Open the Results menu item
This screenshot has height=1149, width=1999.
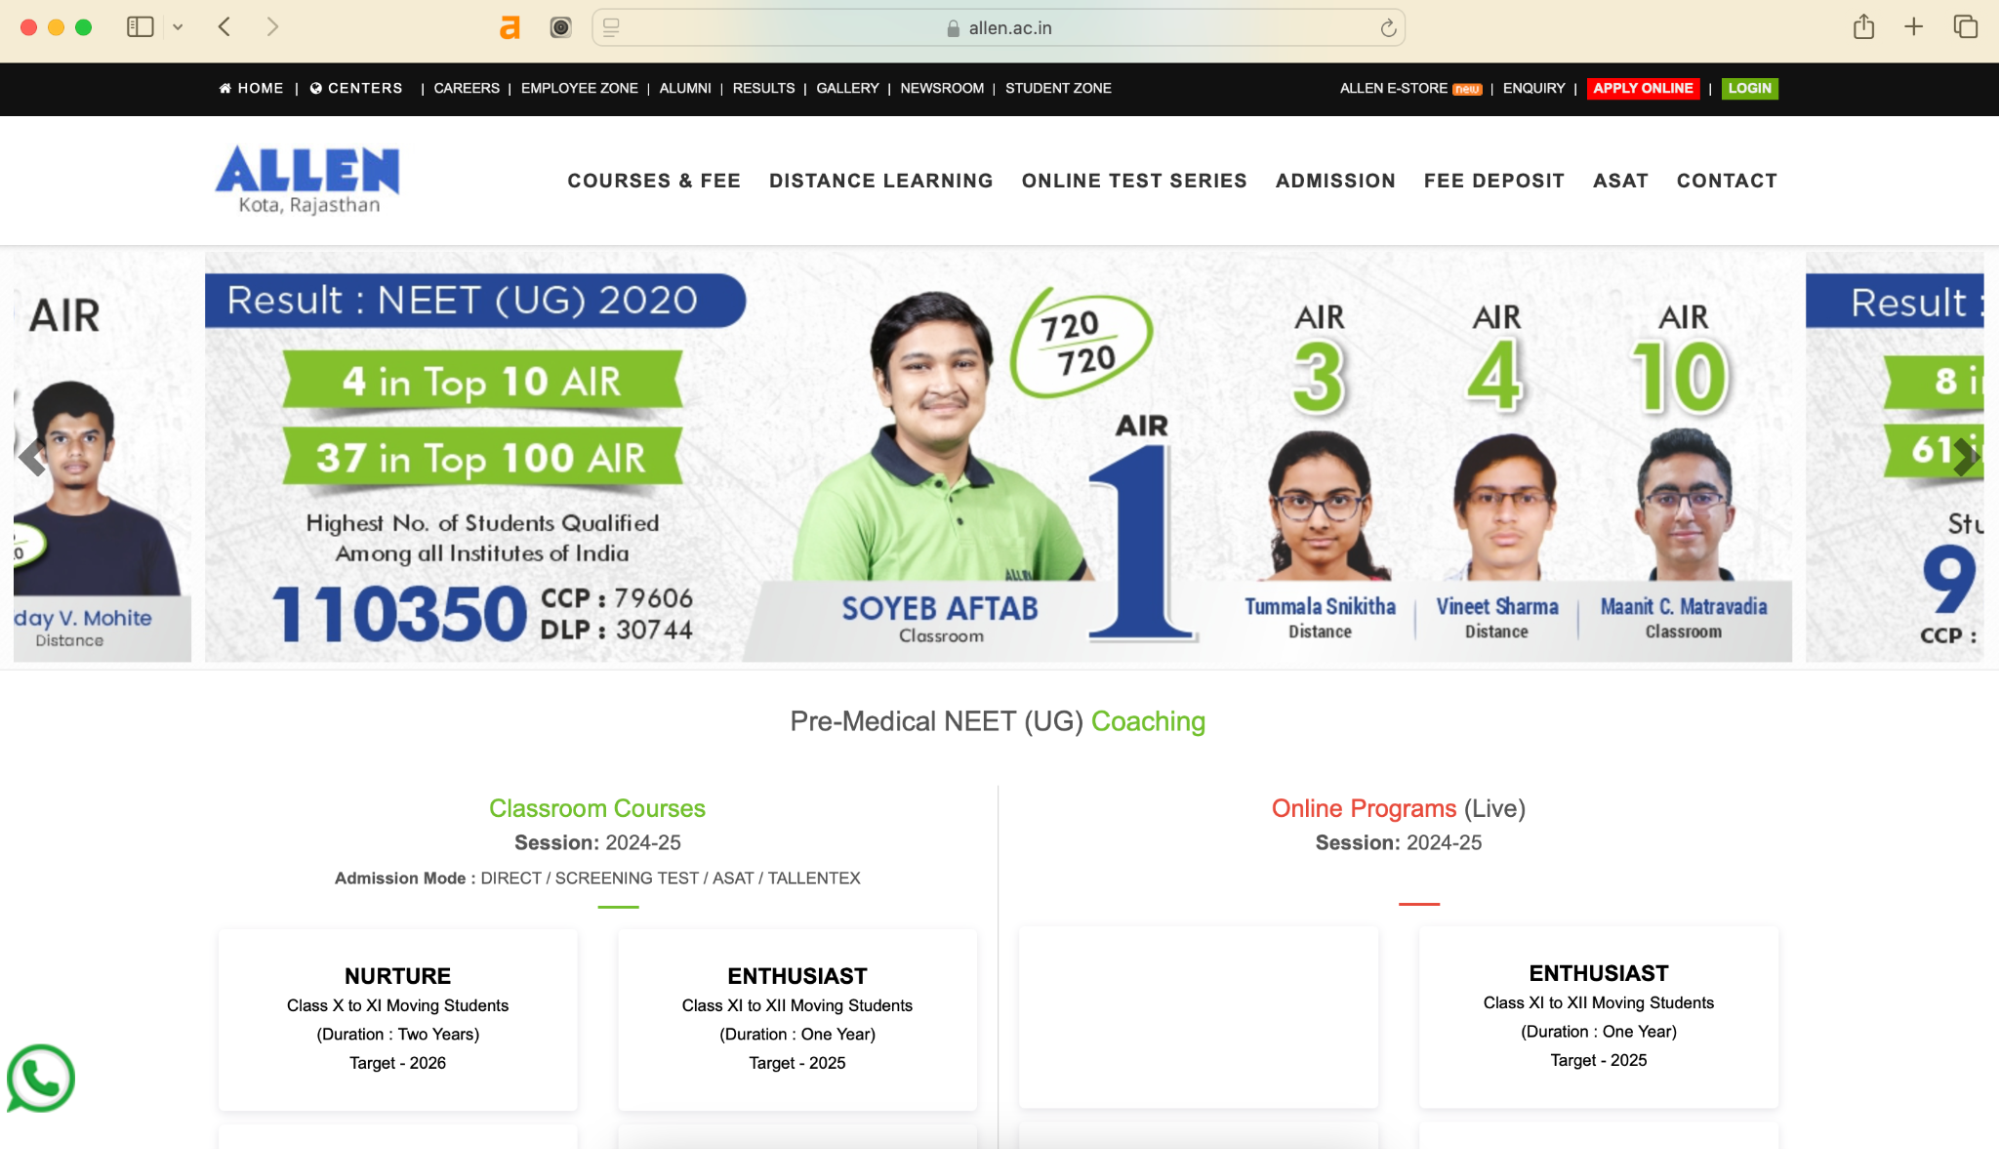click(x=763, y=88)
